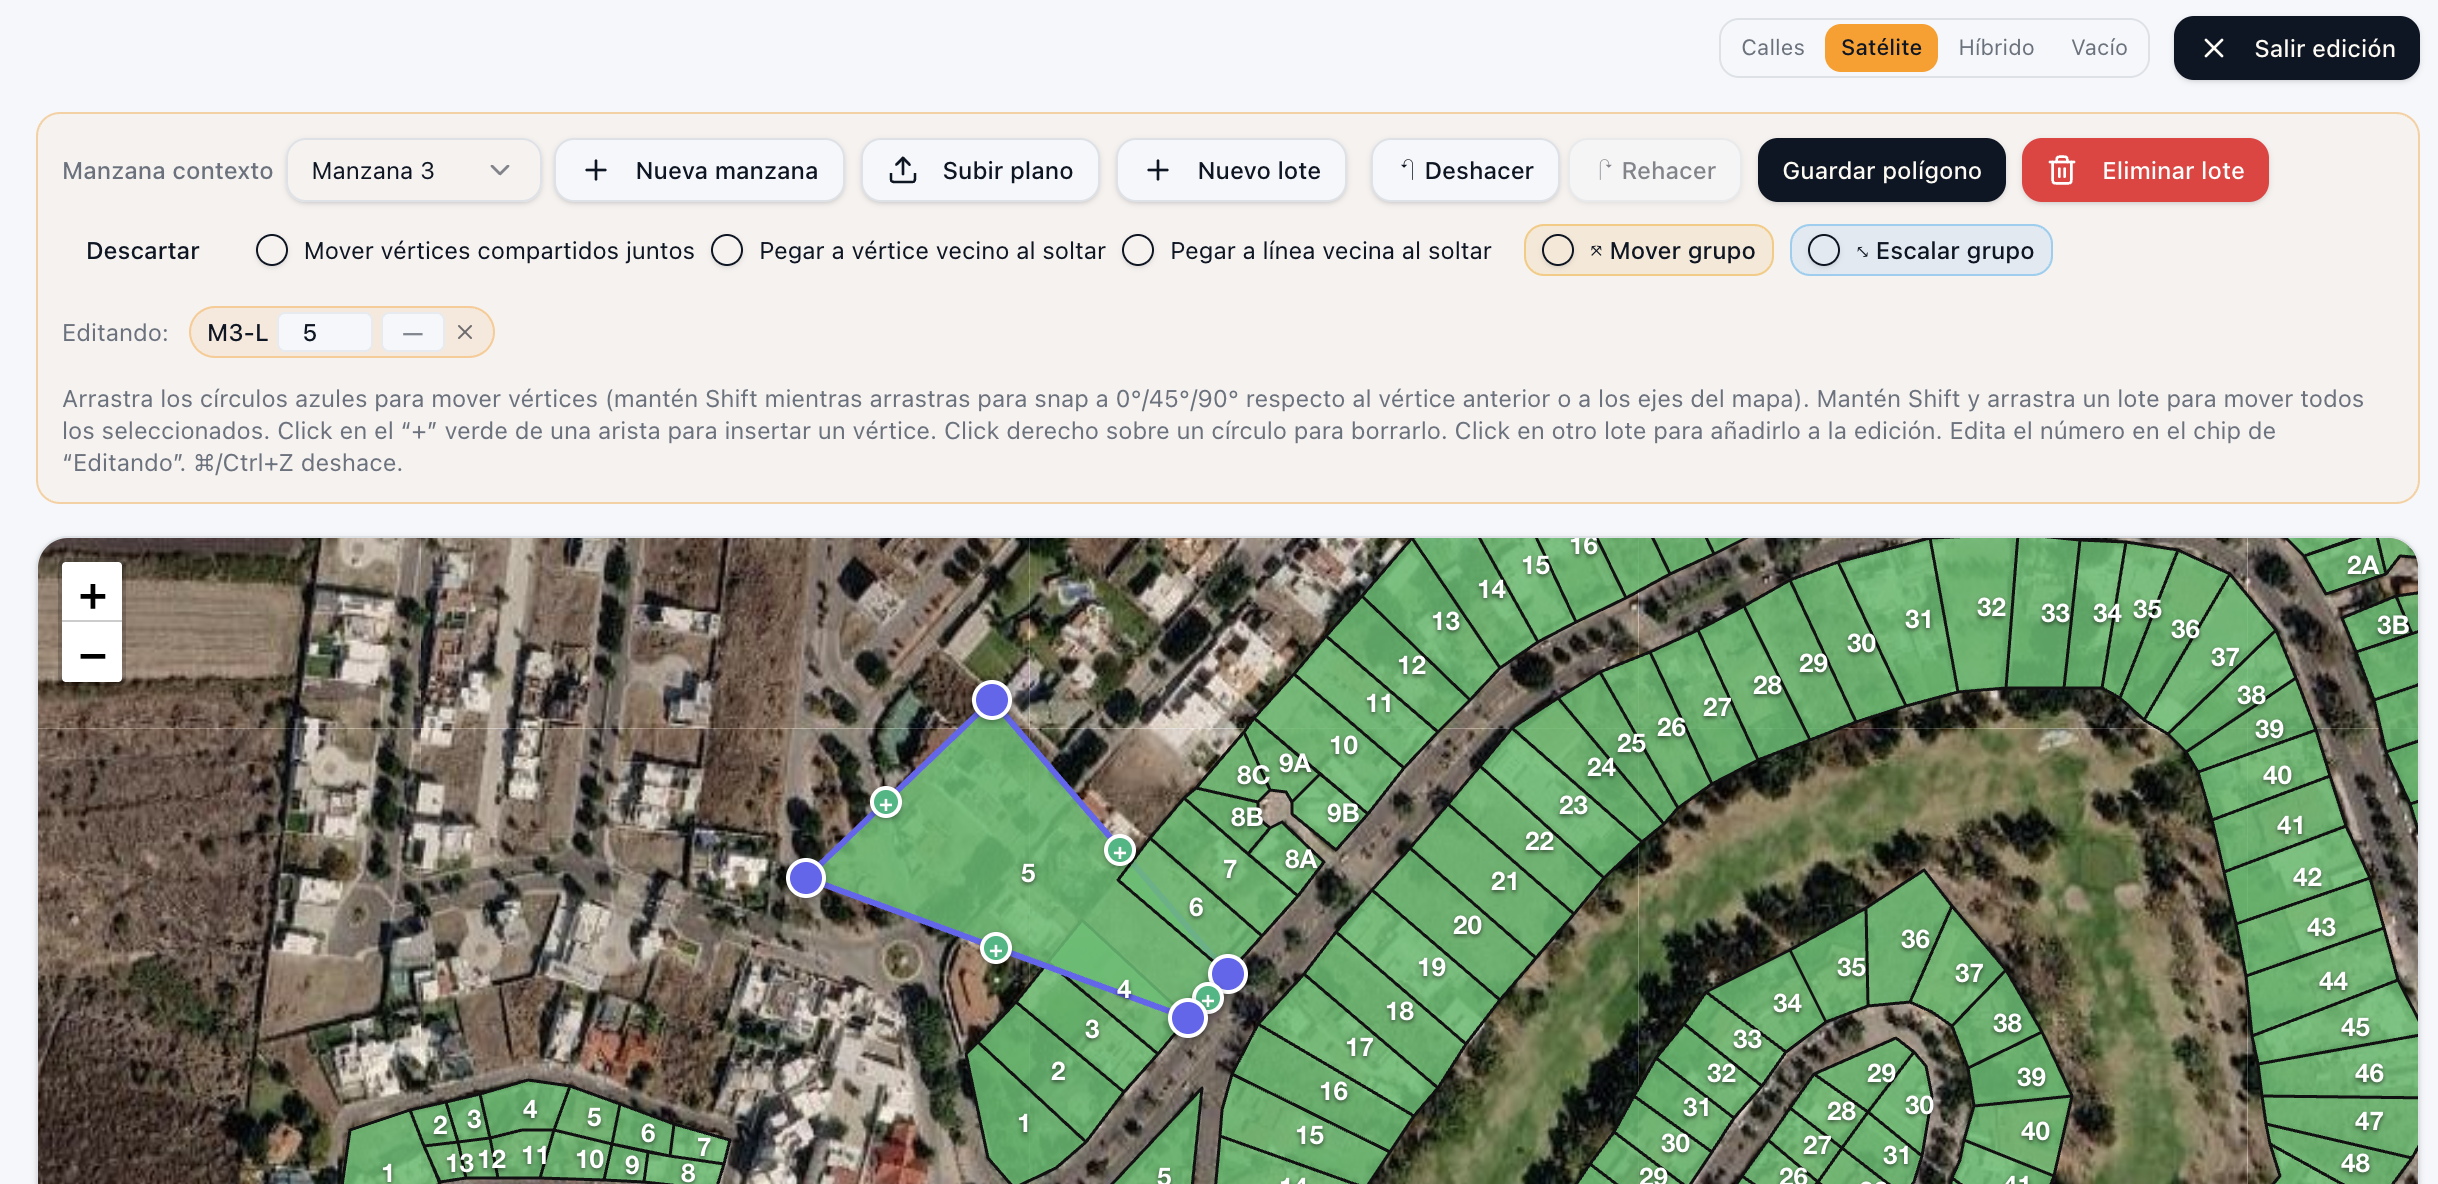The width and height of the screenshot is (2438, 1184).
Task: Click the map zoom in plus icon
Action: point(92,595)
